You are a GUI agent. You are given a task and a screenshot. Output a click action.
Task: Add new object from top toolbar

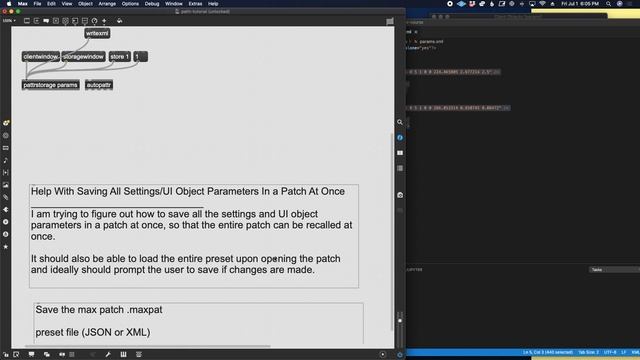[27, 20]
